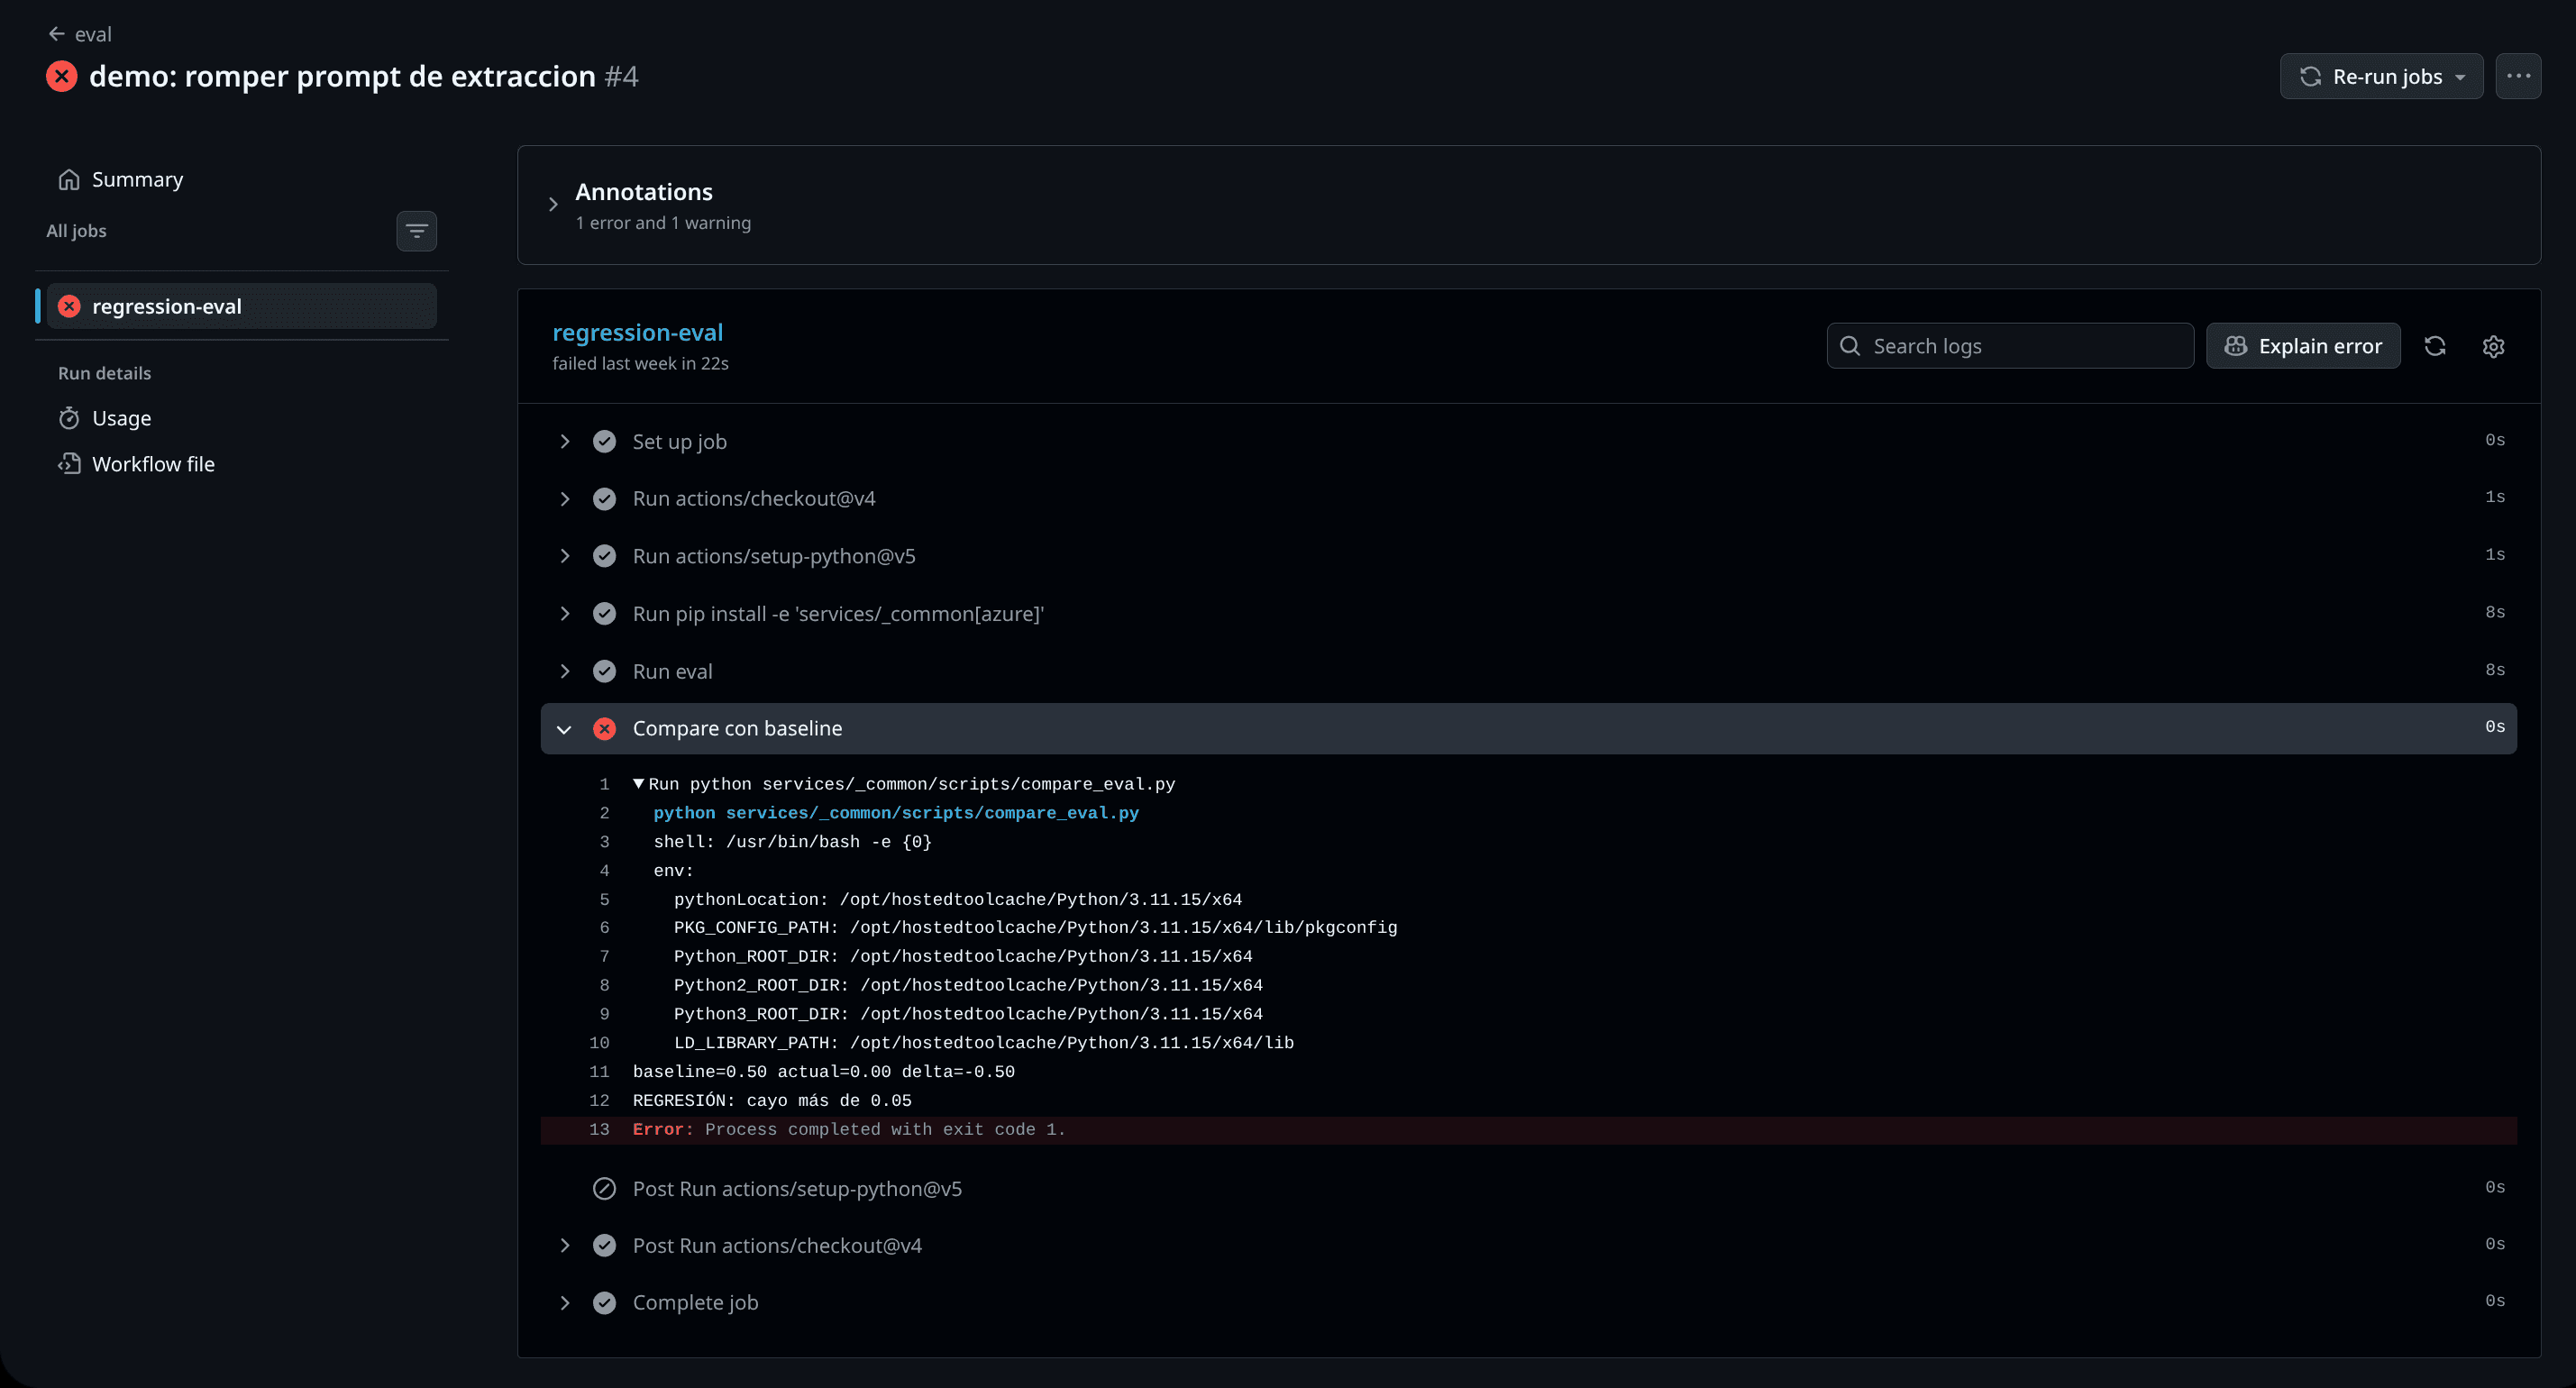Click the REGRESIÓN log line 12 text
2576x1388 pixels.
point(772,1101)
